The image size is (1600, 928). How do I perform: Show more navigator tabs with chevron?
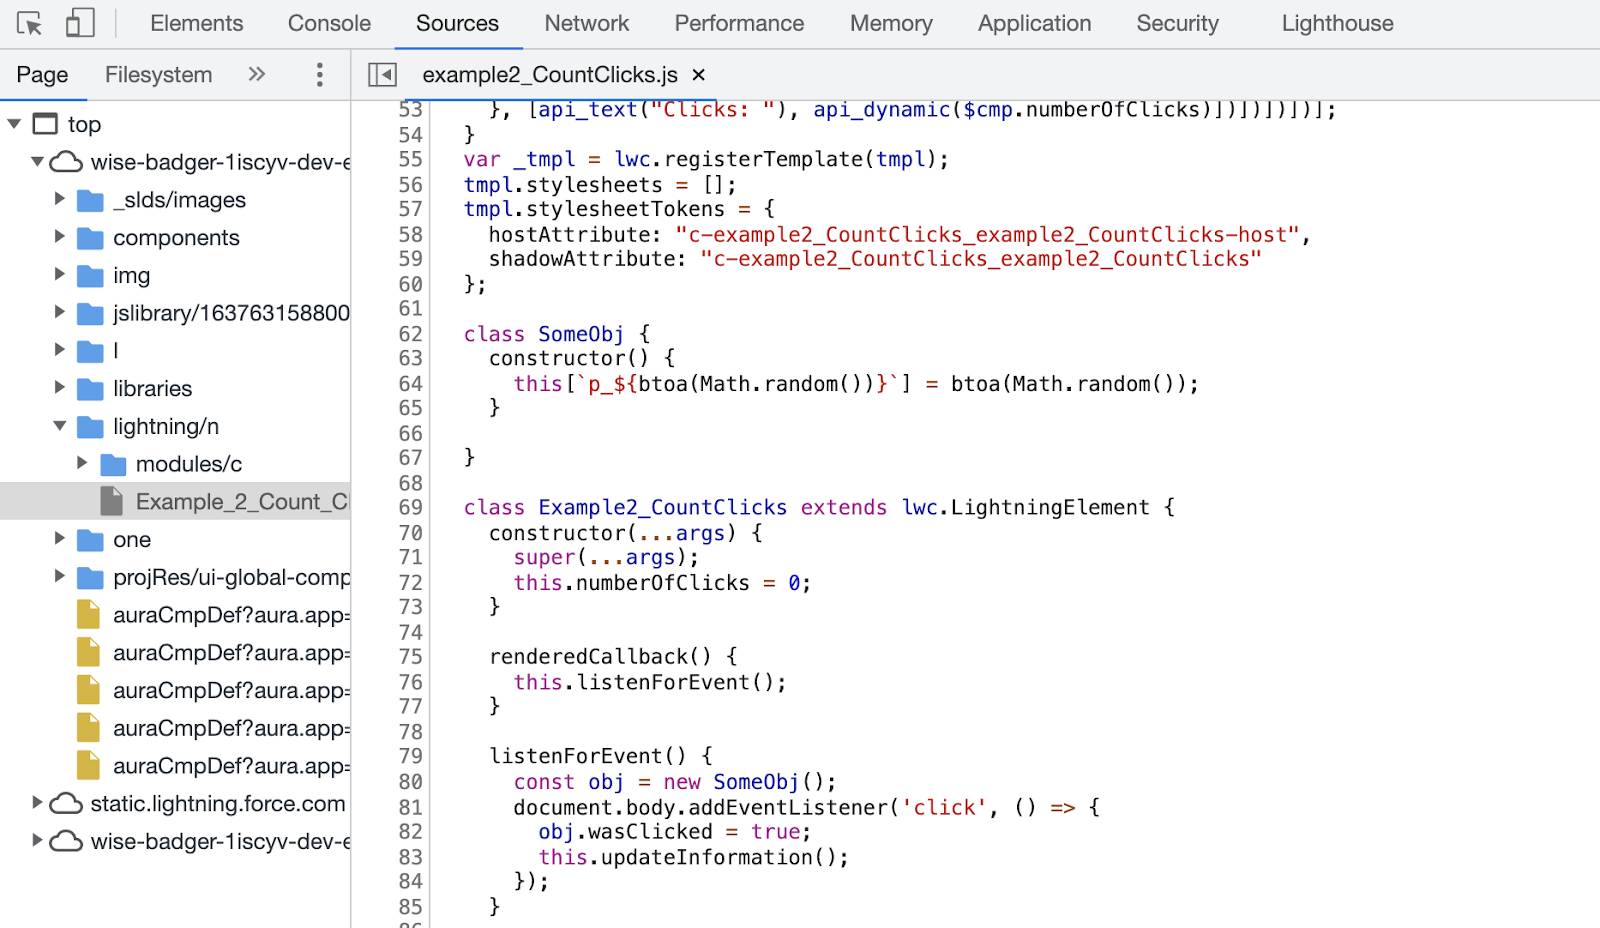coord(257,74)
